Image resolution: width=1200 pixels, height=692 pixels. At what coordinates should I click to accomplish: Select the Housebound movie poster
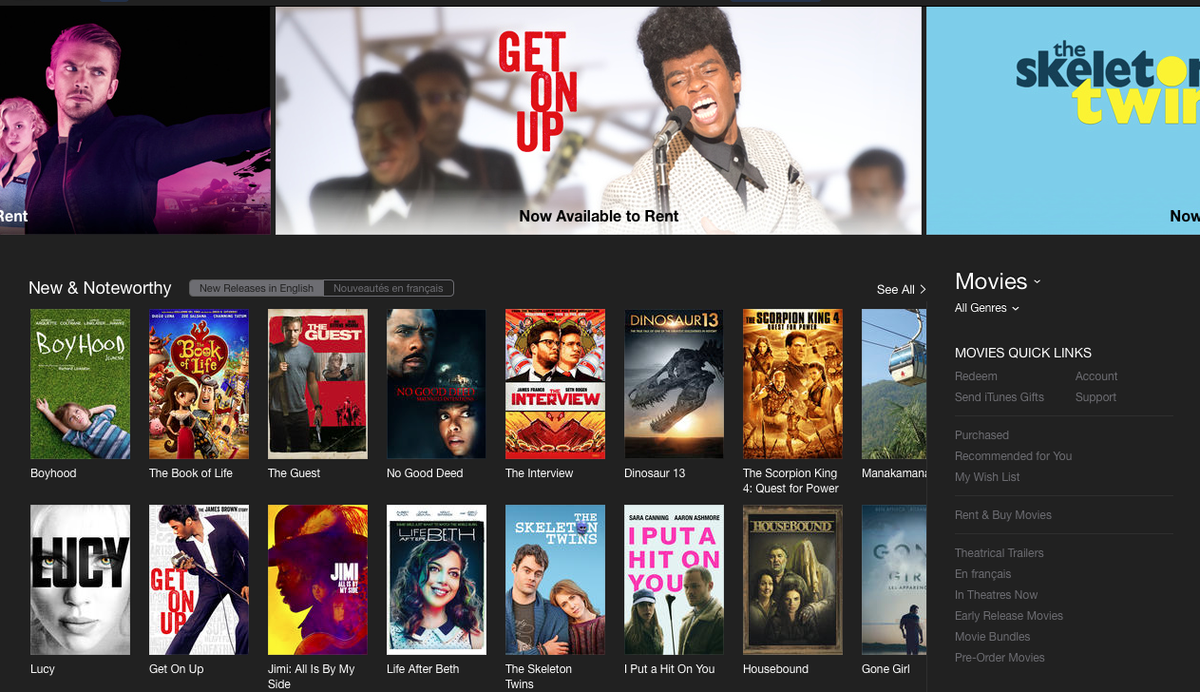point(793,580)
